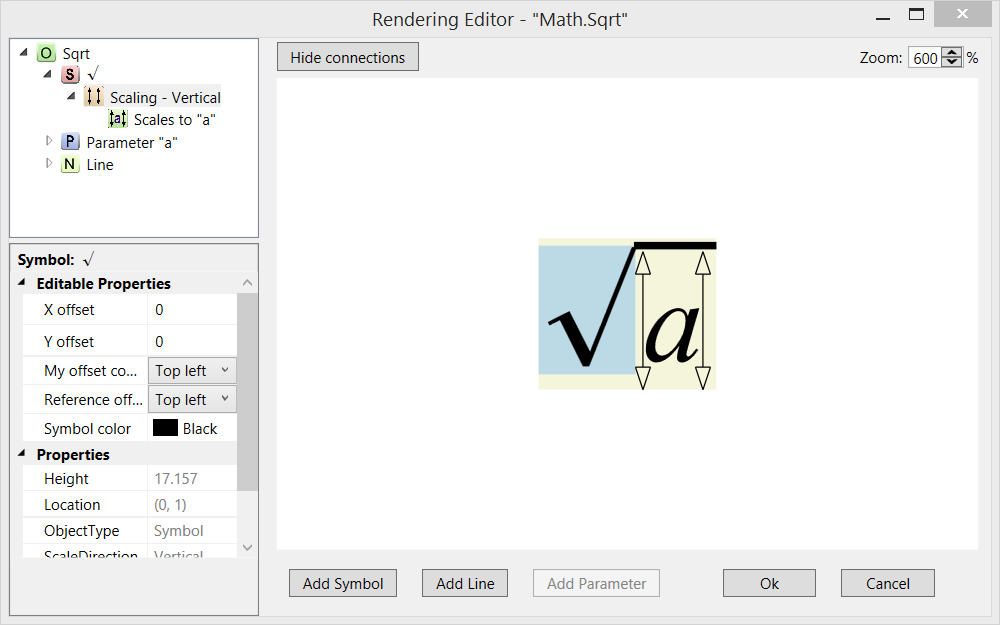
Task: Click the green N Line icon
Action: tap(70, 165)
